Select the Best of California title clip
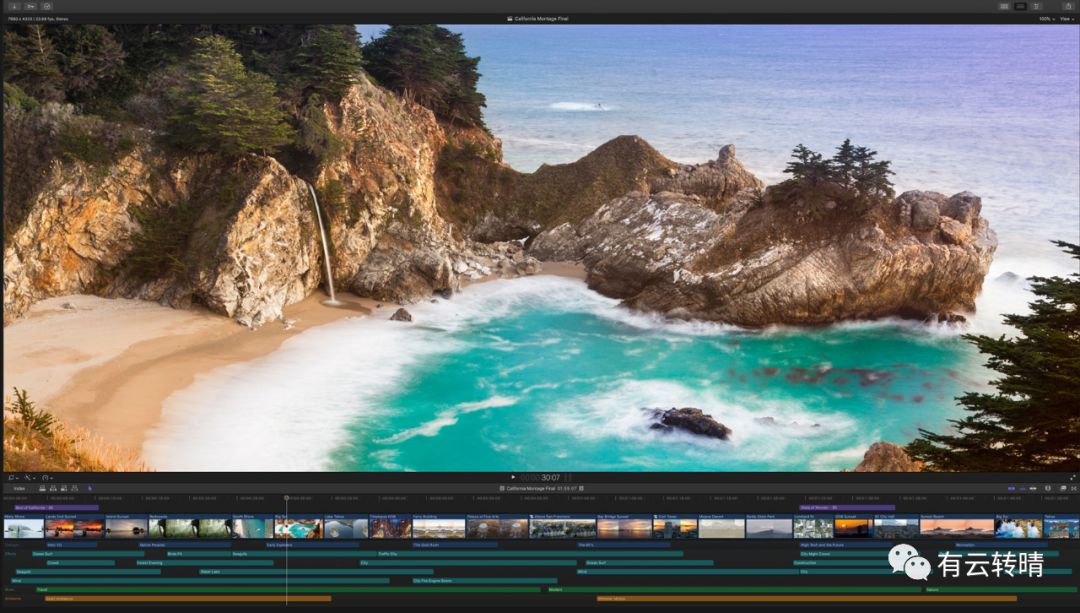 click(56, 508)
